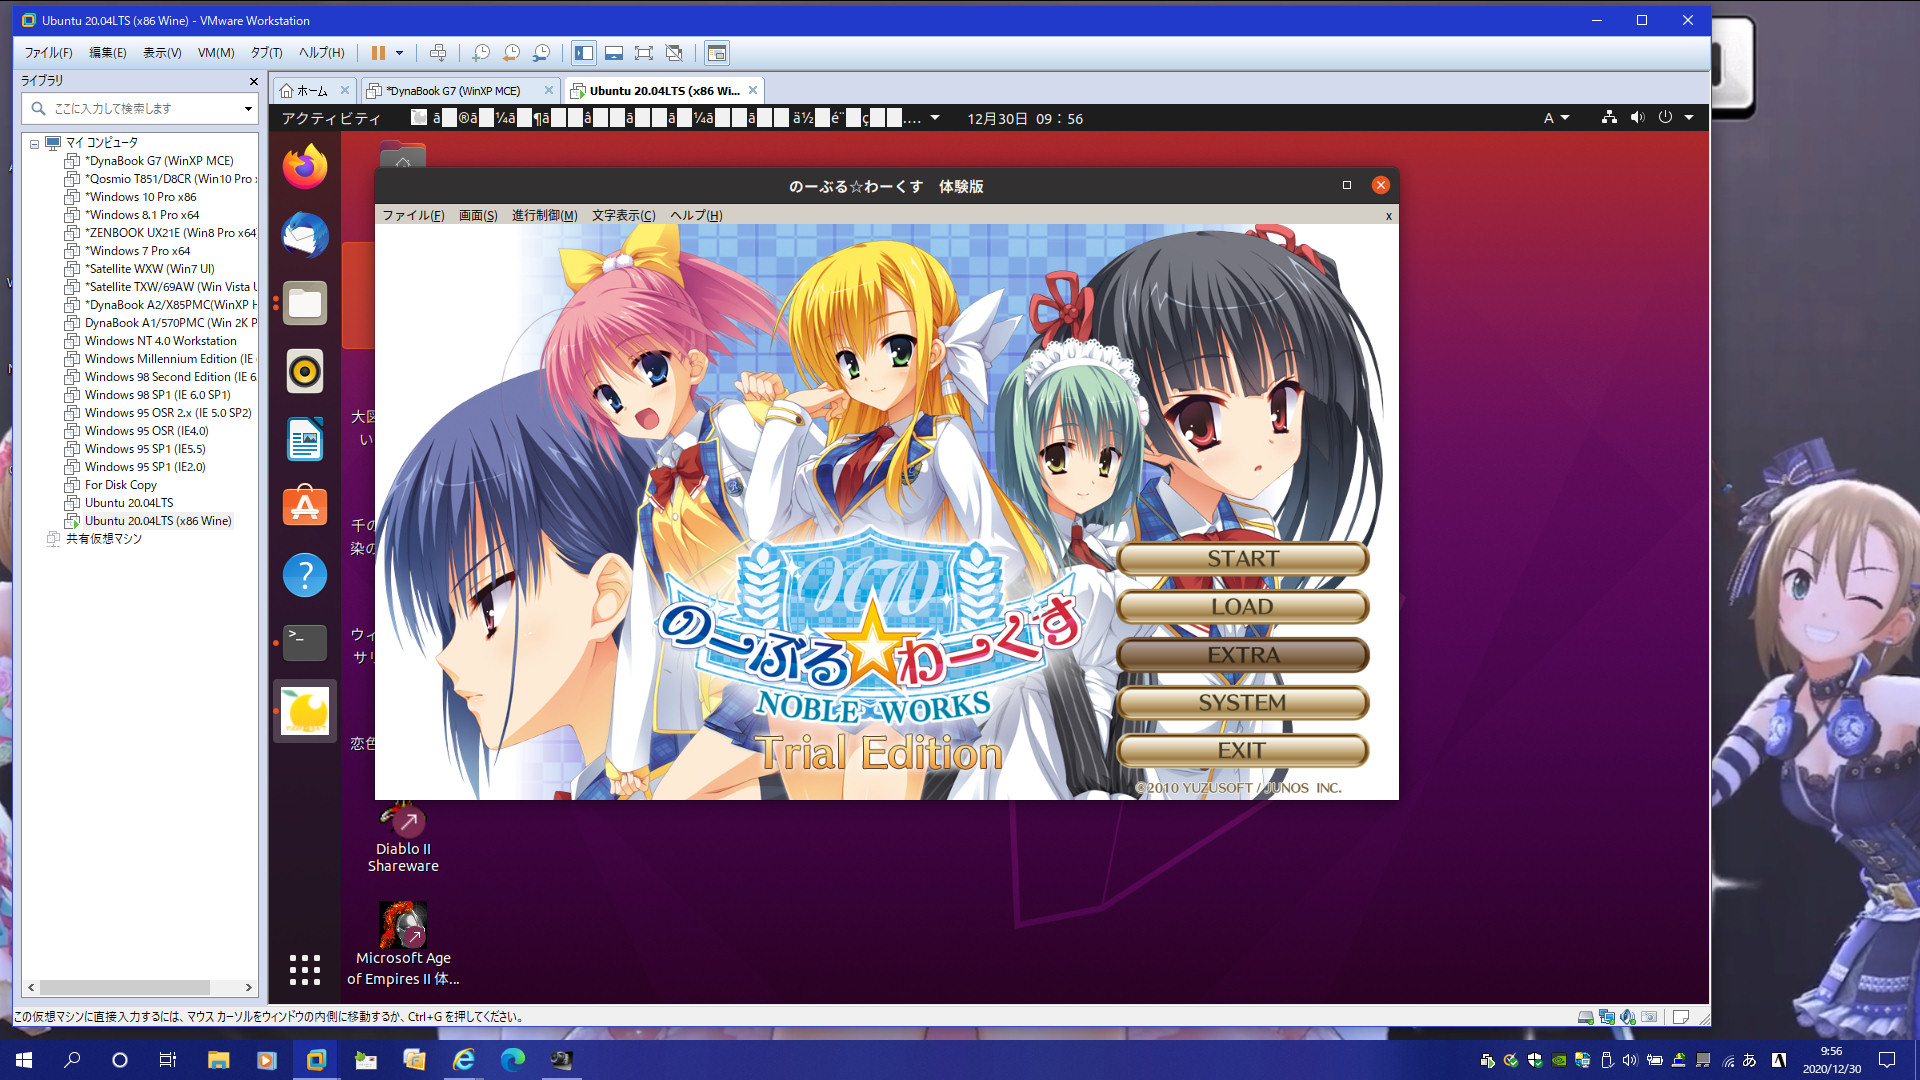This screenshot has width=1920, height=1080.
Task: Open the game's 画面(S) menu
Action: click(478, 215)
